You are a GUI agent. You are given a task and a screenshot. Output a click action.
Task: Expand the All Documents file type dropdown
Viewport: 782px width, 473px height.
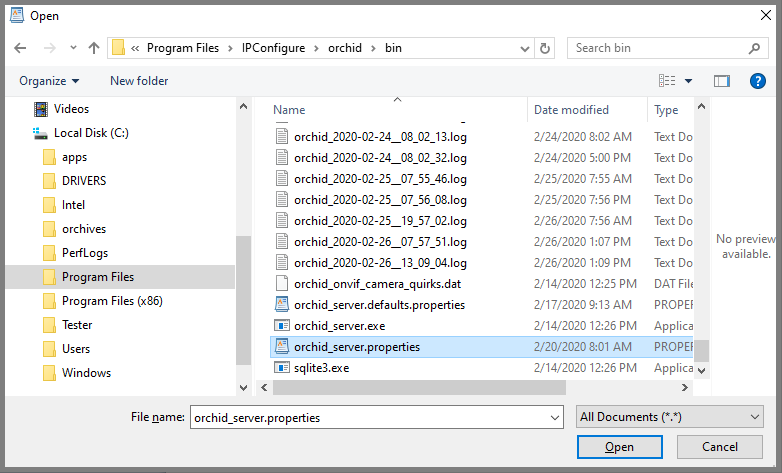669,416
